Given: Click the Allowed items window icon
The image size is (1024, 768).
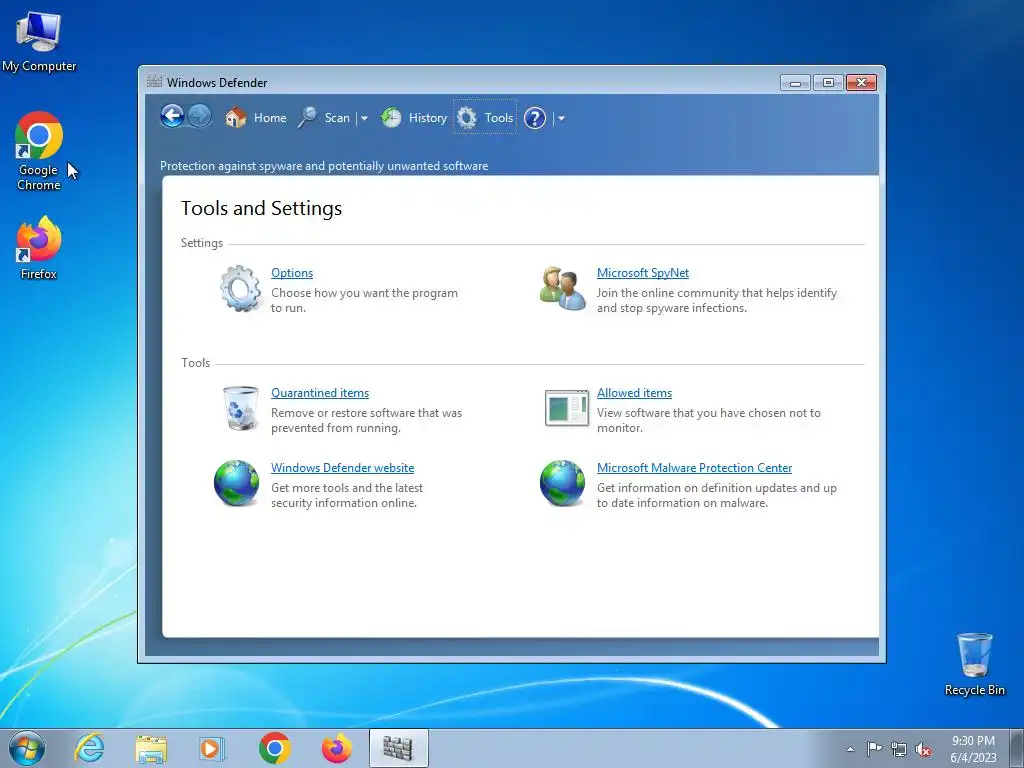Looking at the screenshot, I should tap(567, 408).
